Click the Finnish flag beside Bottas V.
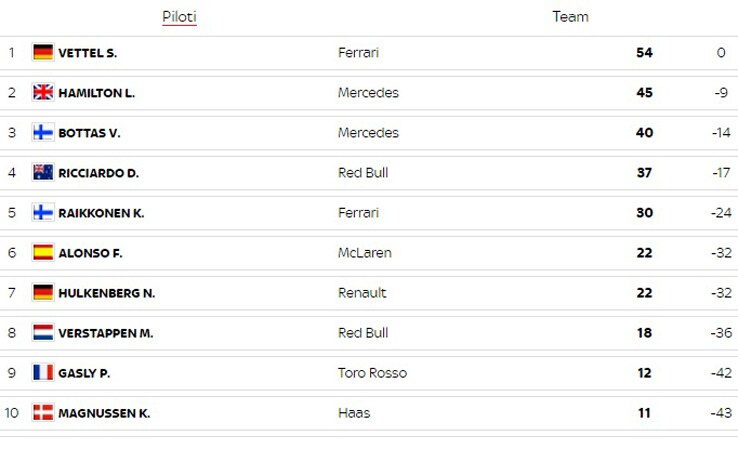 coord(43,132)
